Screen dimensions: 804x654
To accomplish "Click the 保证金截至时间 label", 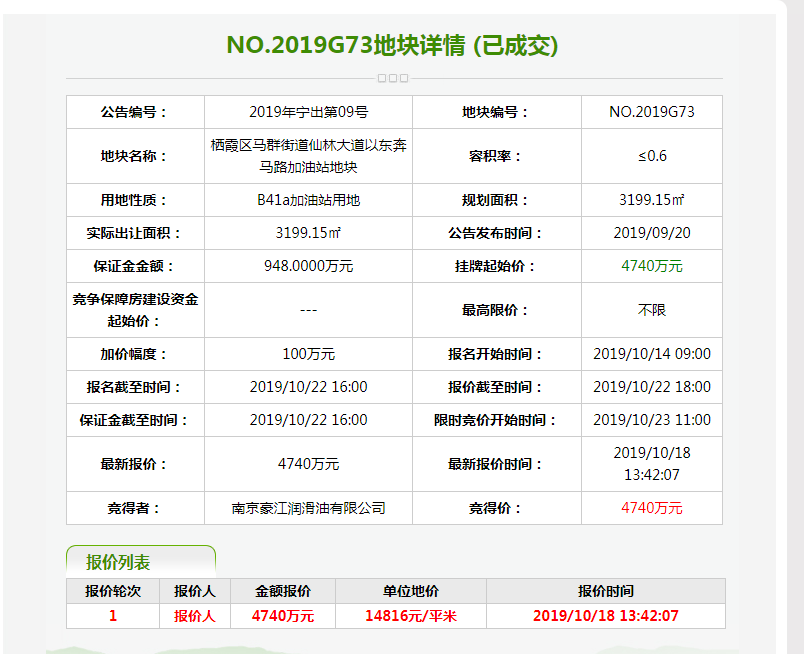I will (135, 420).
